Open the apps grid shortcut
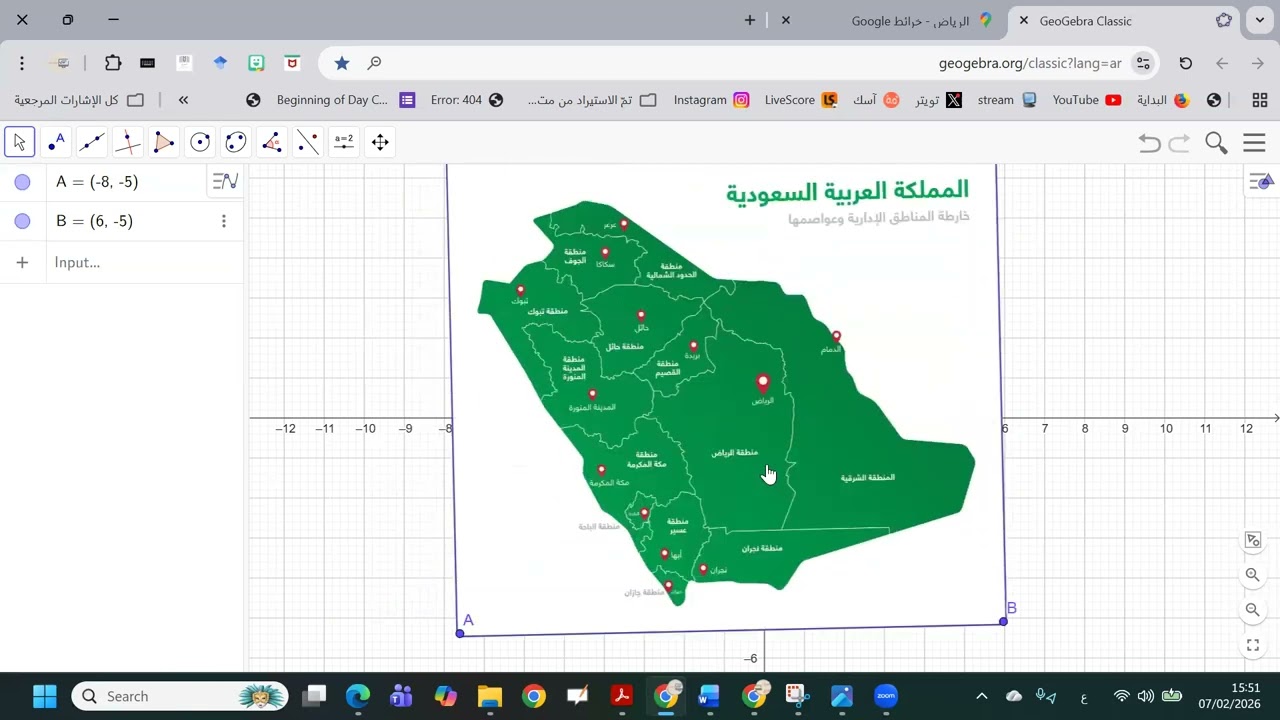The width and height of the screenshot is (1280, 720). tap(1259, 100)
